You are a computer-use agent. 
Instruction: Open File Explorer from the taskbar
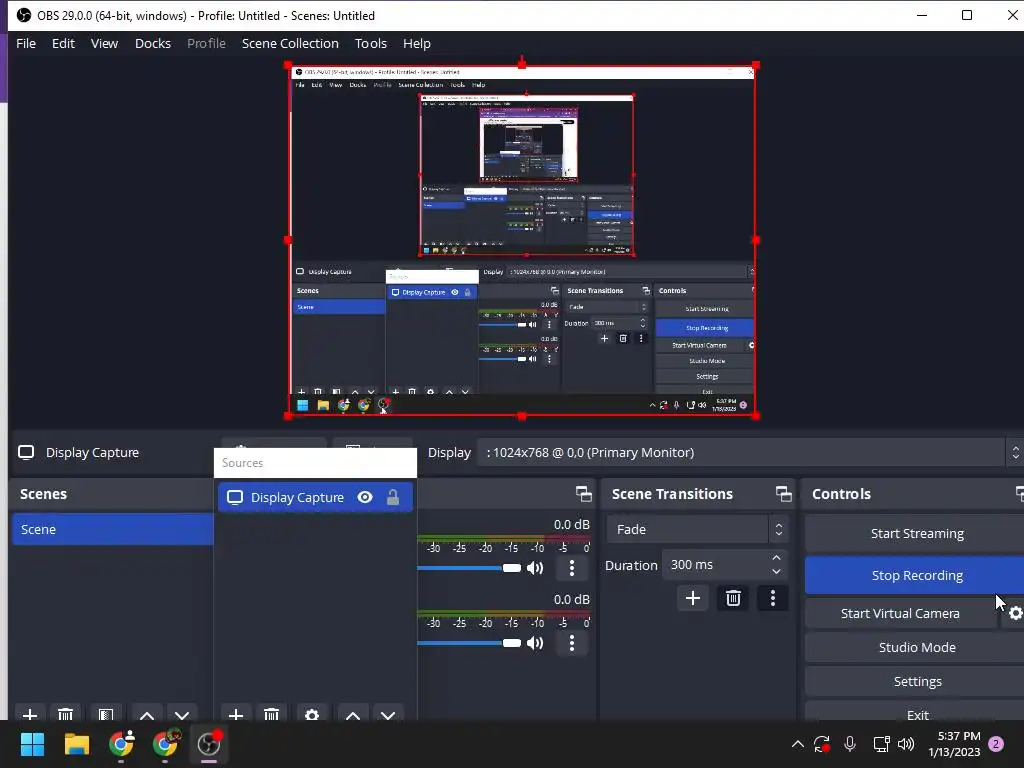[76, 744]
